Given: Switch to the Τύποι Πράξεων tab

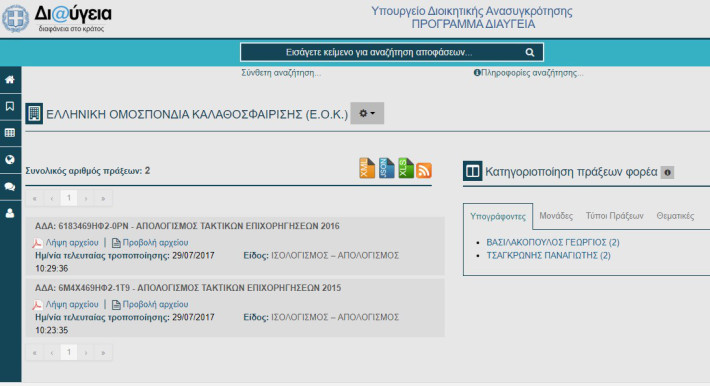Looking at the screenshot, I should coord(614,216).
